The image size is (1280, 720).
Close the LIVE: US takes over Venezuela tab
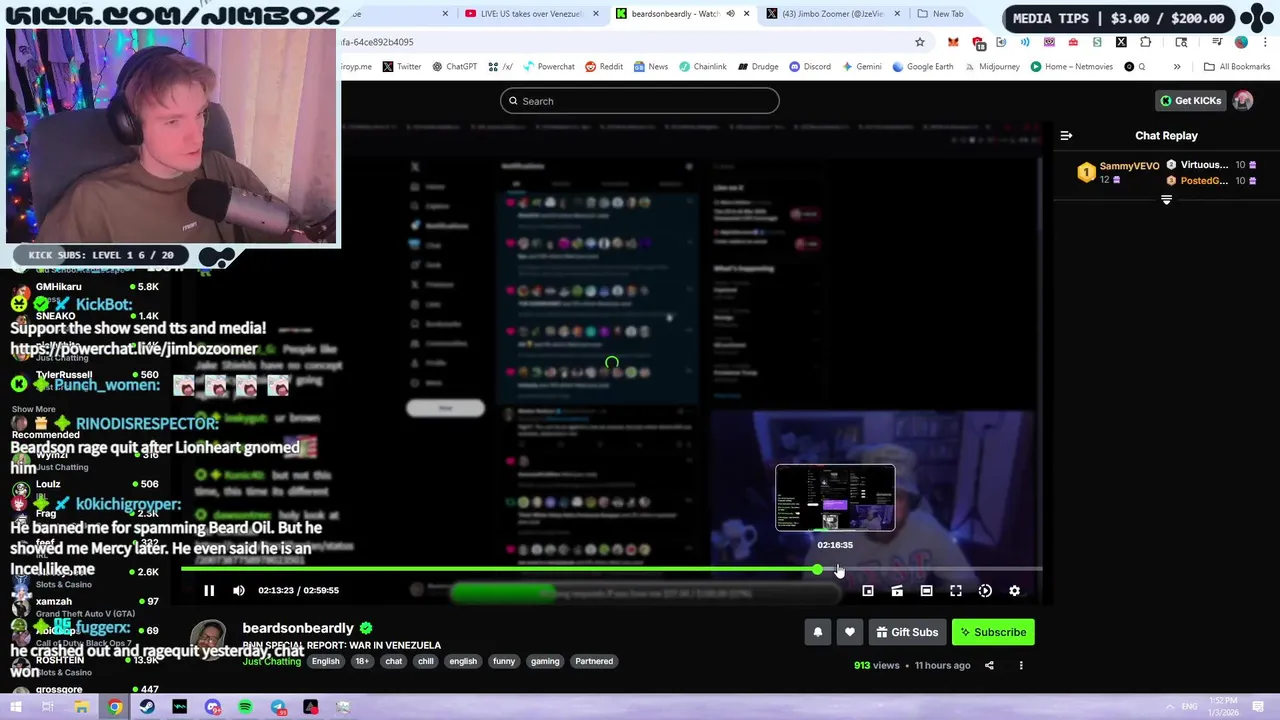(x=596, y=14)
